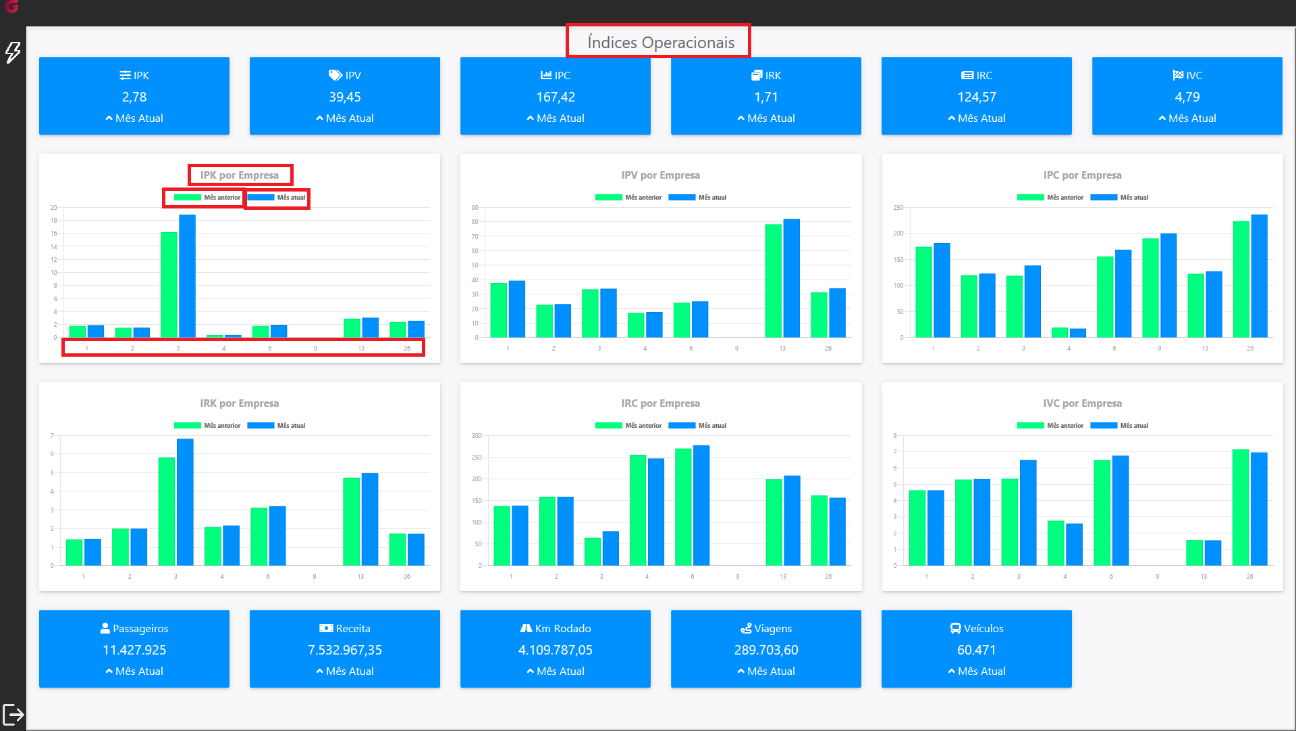Click the 'IPV por Empresa' chart title

[661, 175]
